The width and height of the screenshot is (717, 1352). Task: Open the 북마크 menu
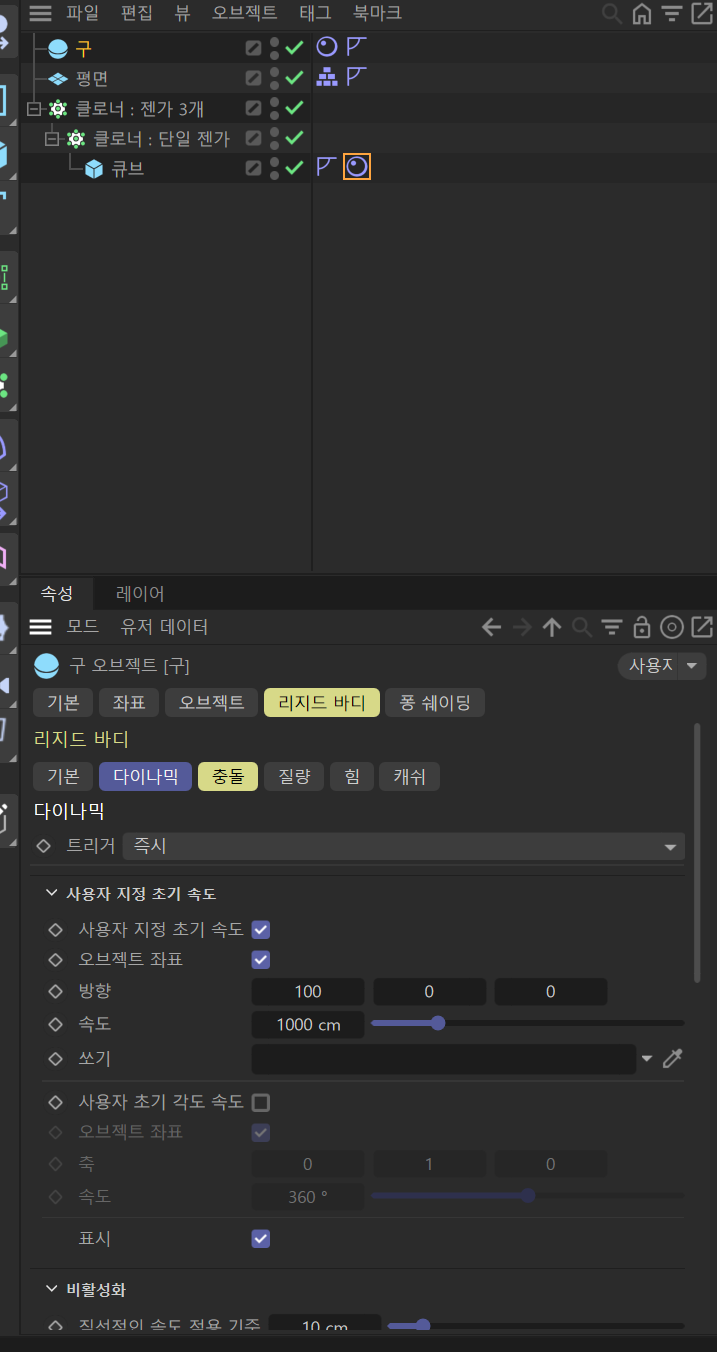[377, 13]
